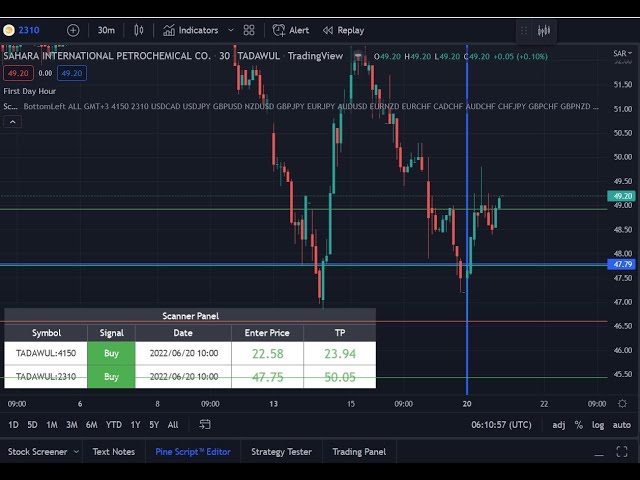
Task: Open the Text Notes tab
Action: tap(113, 452)
